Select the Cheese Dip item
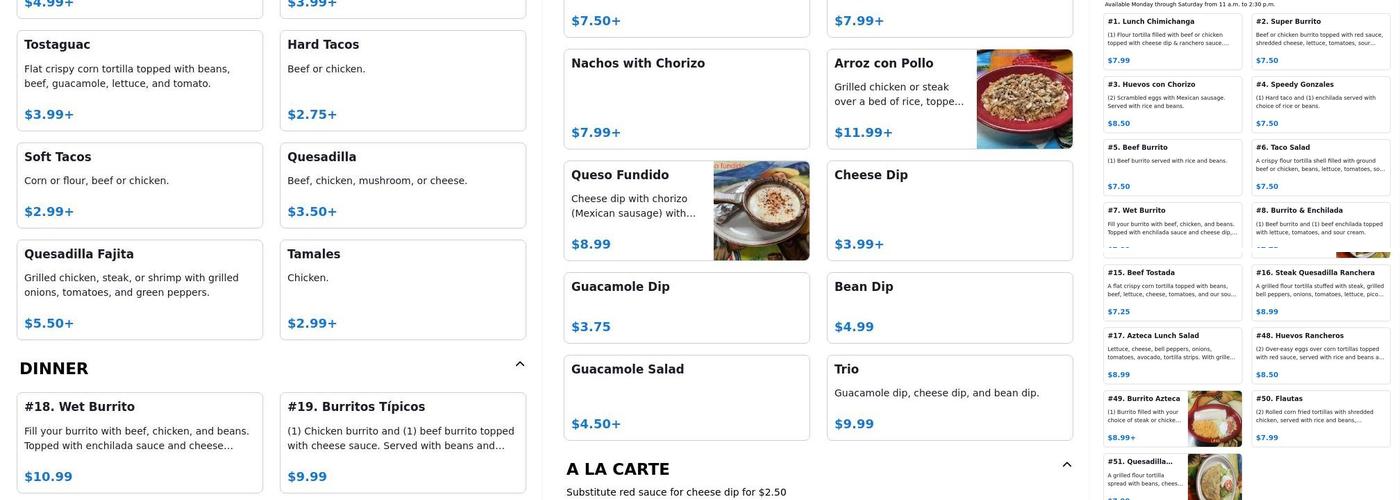This screenshot has height=500, width=1400. (950, 211)
